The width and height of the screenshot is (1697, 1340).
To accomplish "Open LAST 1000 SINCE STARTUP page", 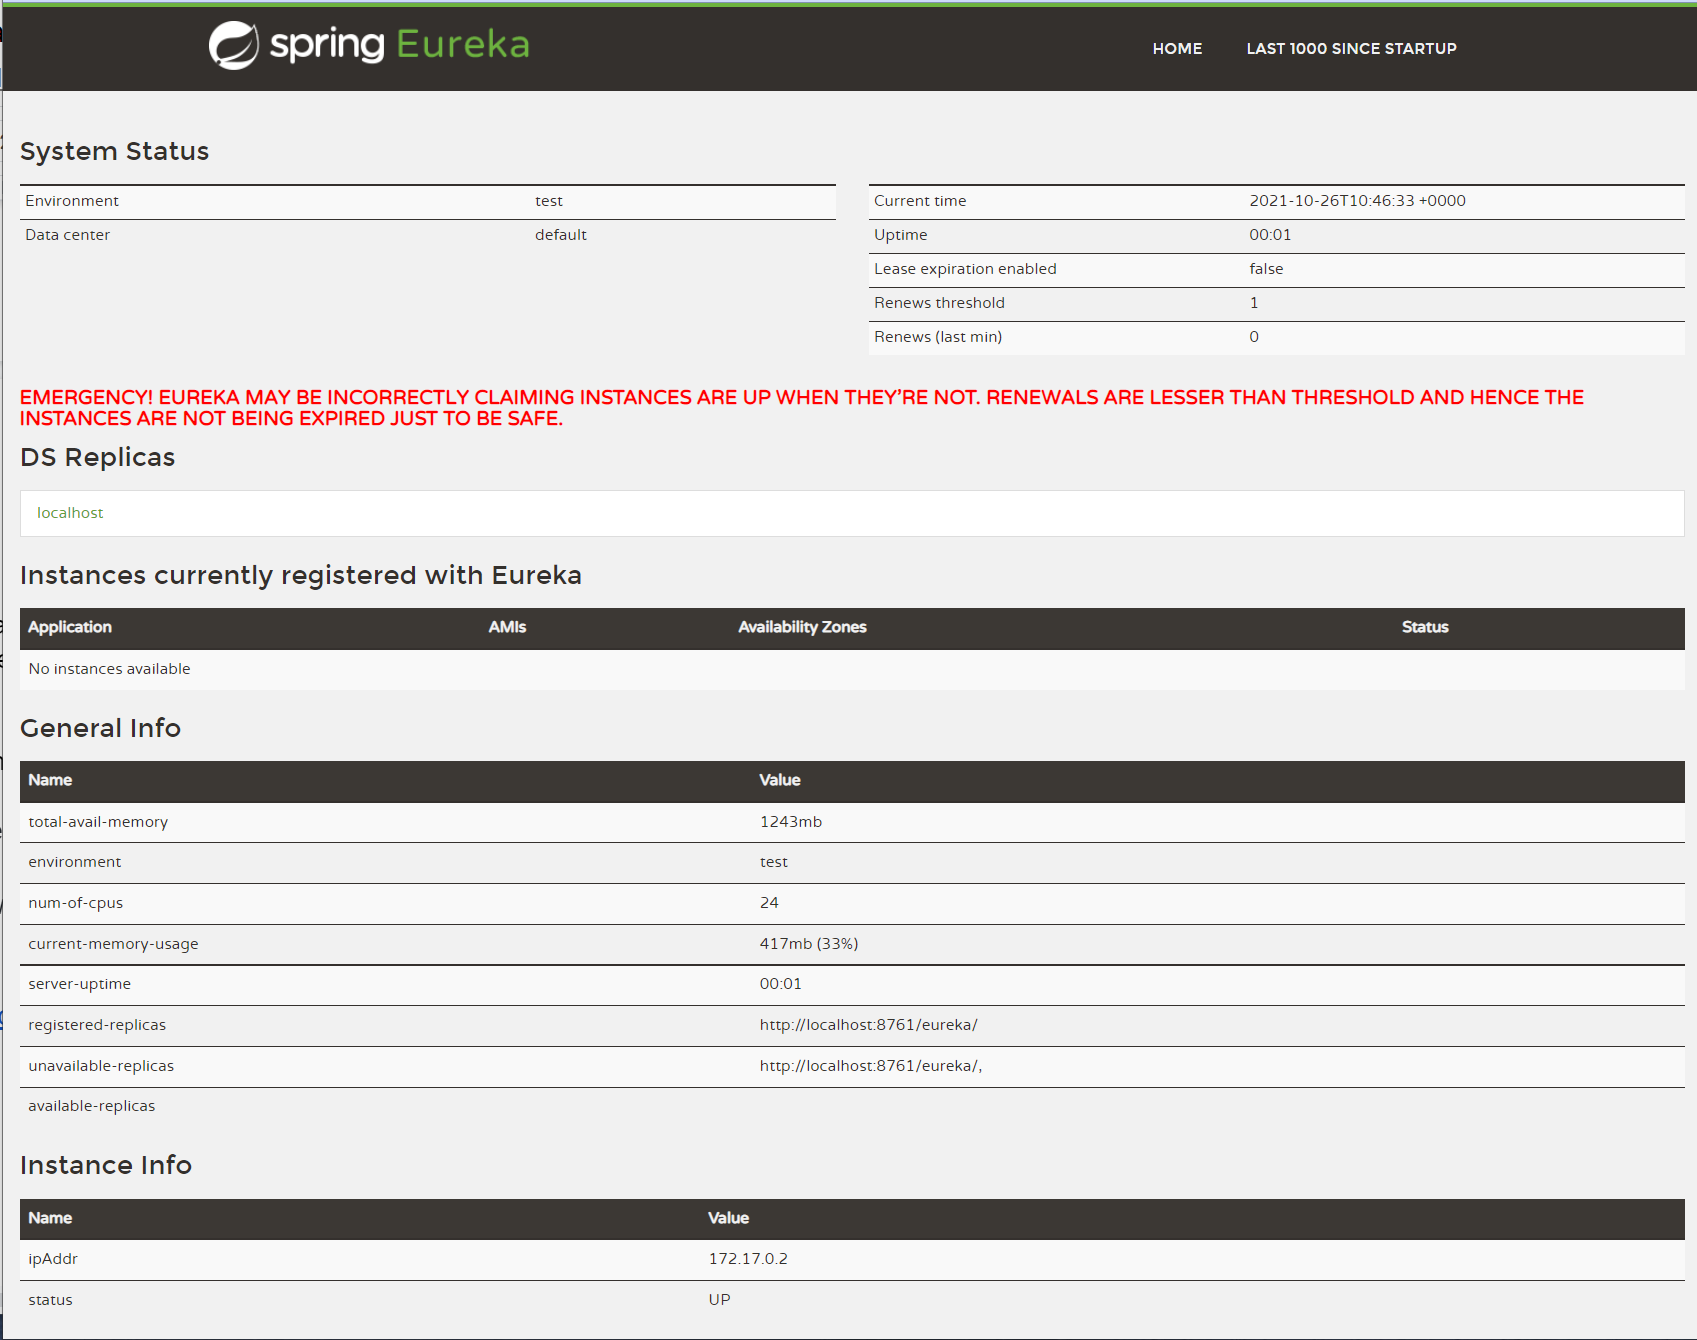I will pos(1351,49).
